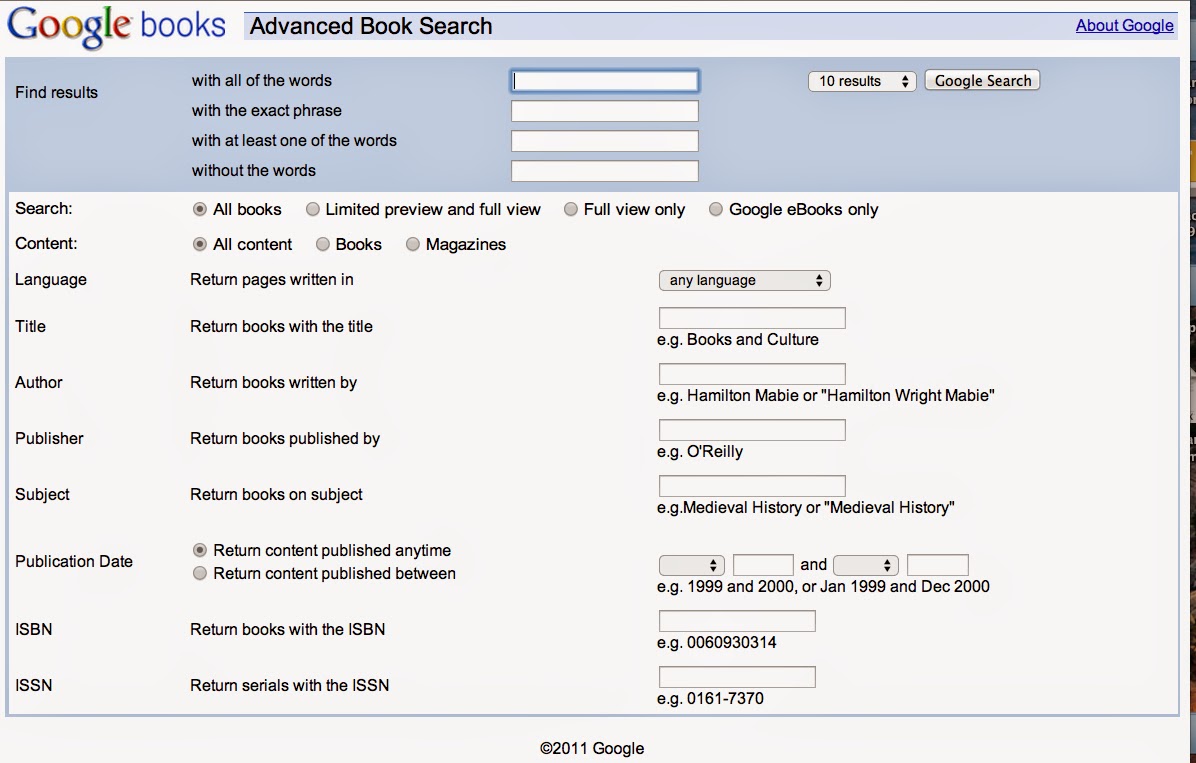
Task: Click the Google Search button
Action: coord(982,81)
